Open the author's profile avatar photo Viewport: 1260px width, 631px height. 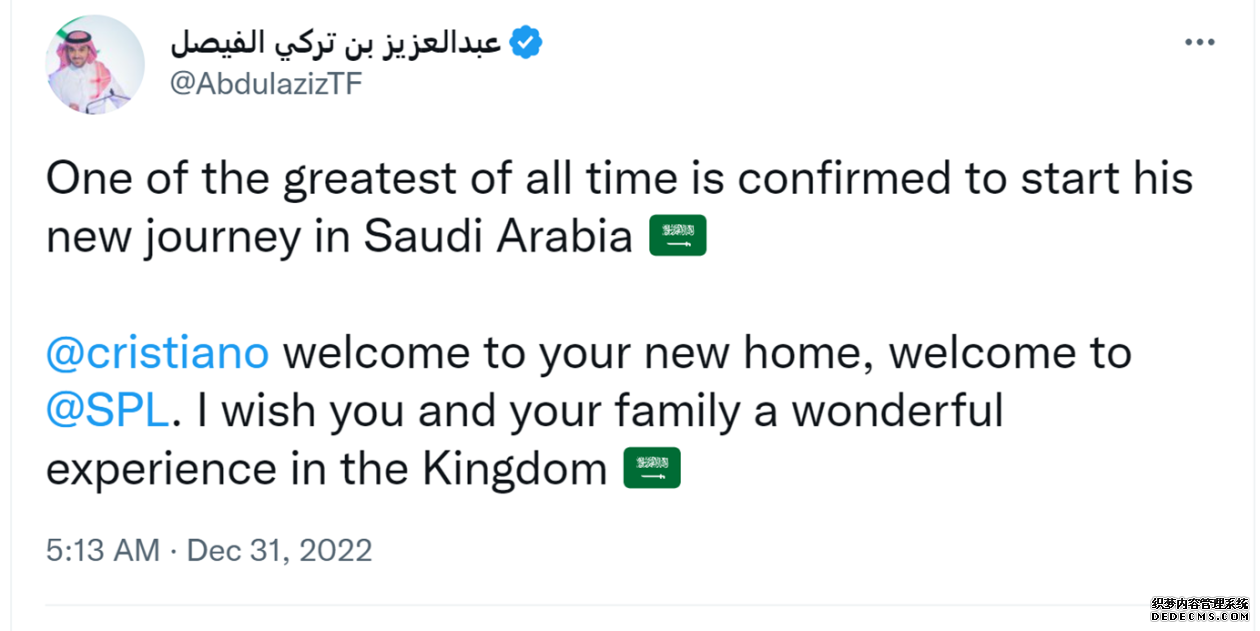coord(95,65)
